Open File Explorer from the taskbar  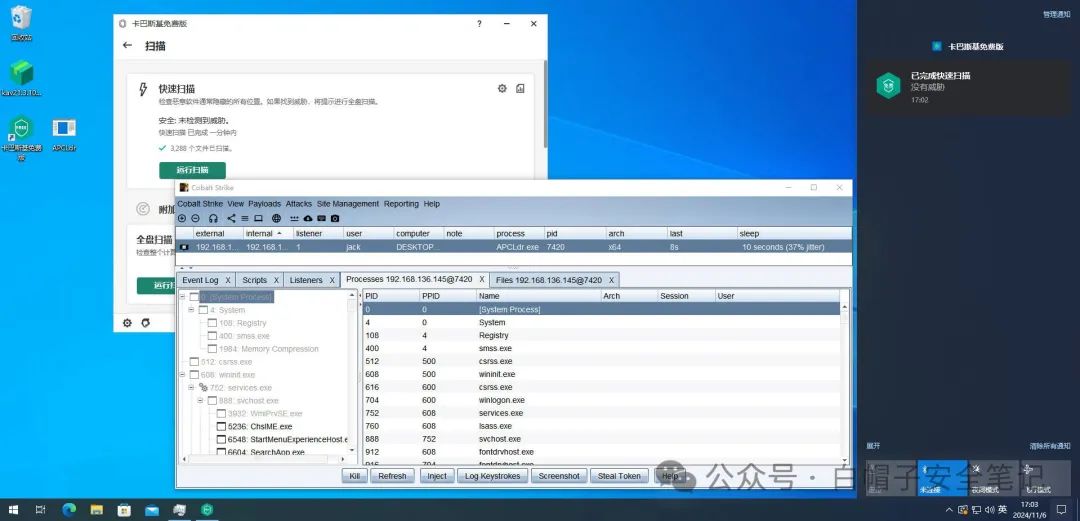[96, 510]
